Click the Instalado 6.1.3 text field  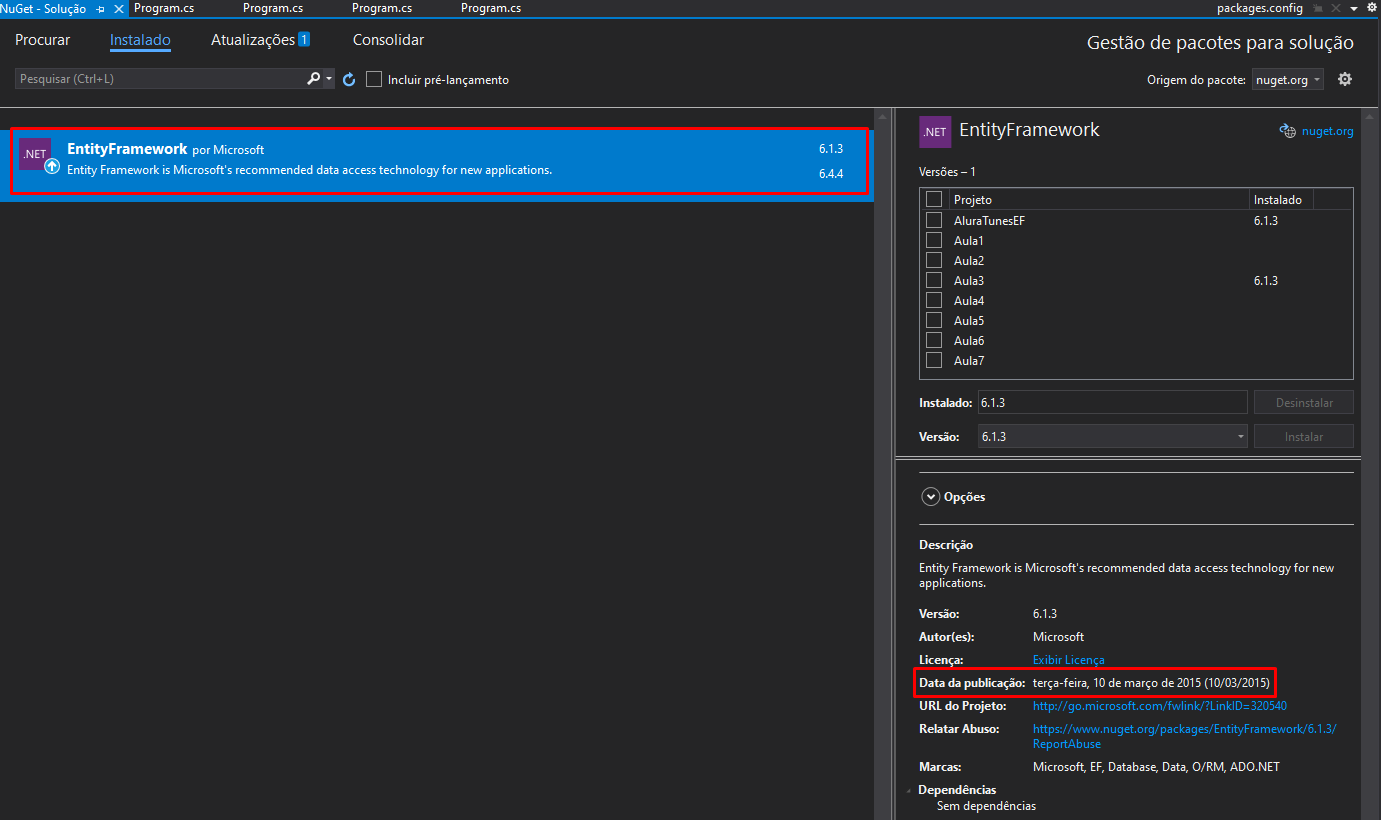(1112, 402)
